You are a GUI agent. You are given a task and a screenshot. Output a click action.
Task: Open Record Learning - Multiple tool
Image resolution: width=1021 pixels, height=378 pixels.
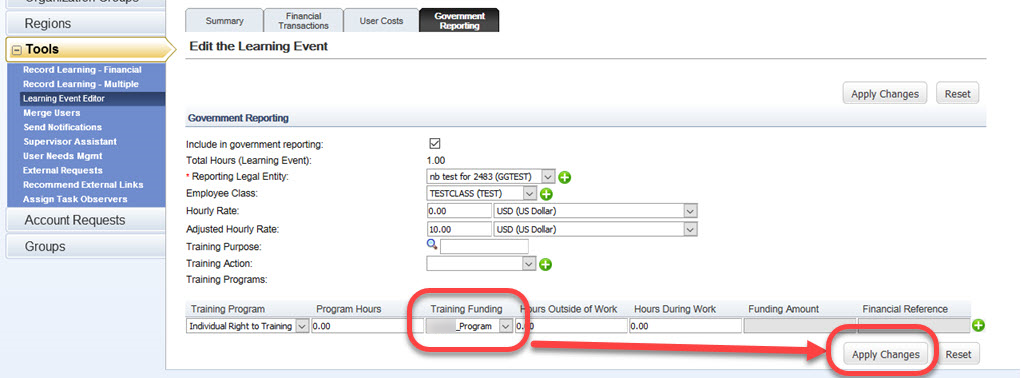tap(81, 84)
